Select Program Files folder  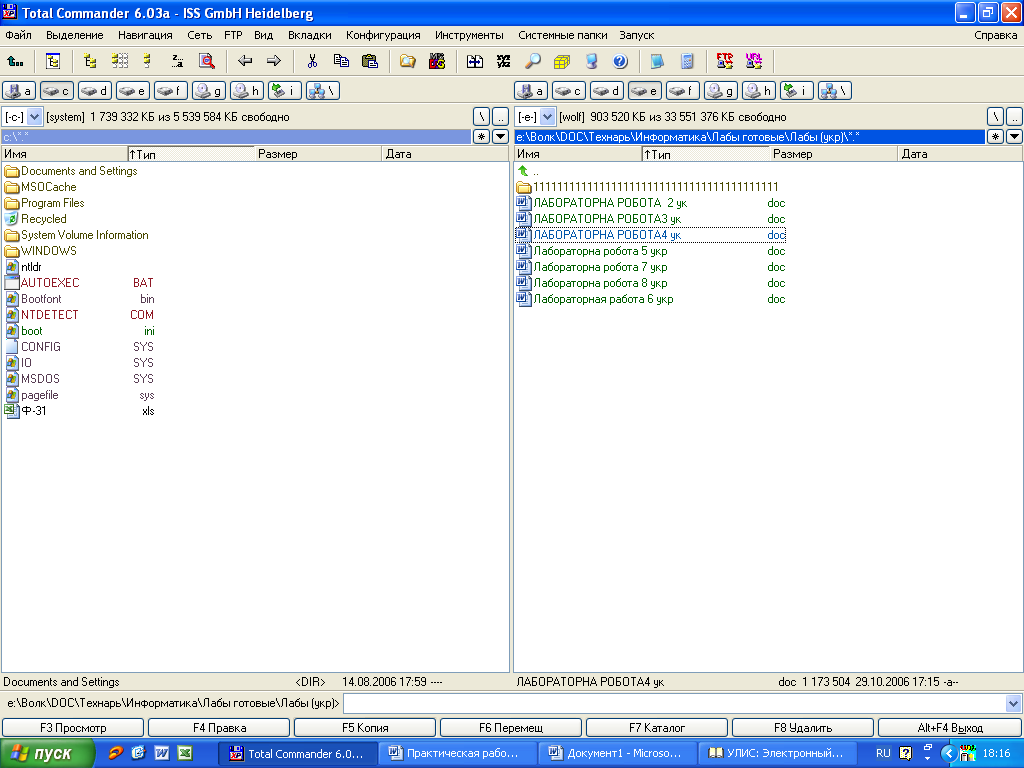click(x=52, y=203)
